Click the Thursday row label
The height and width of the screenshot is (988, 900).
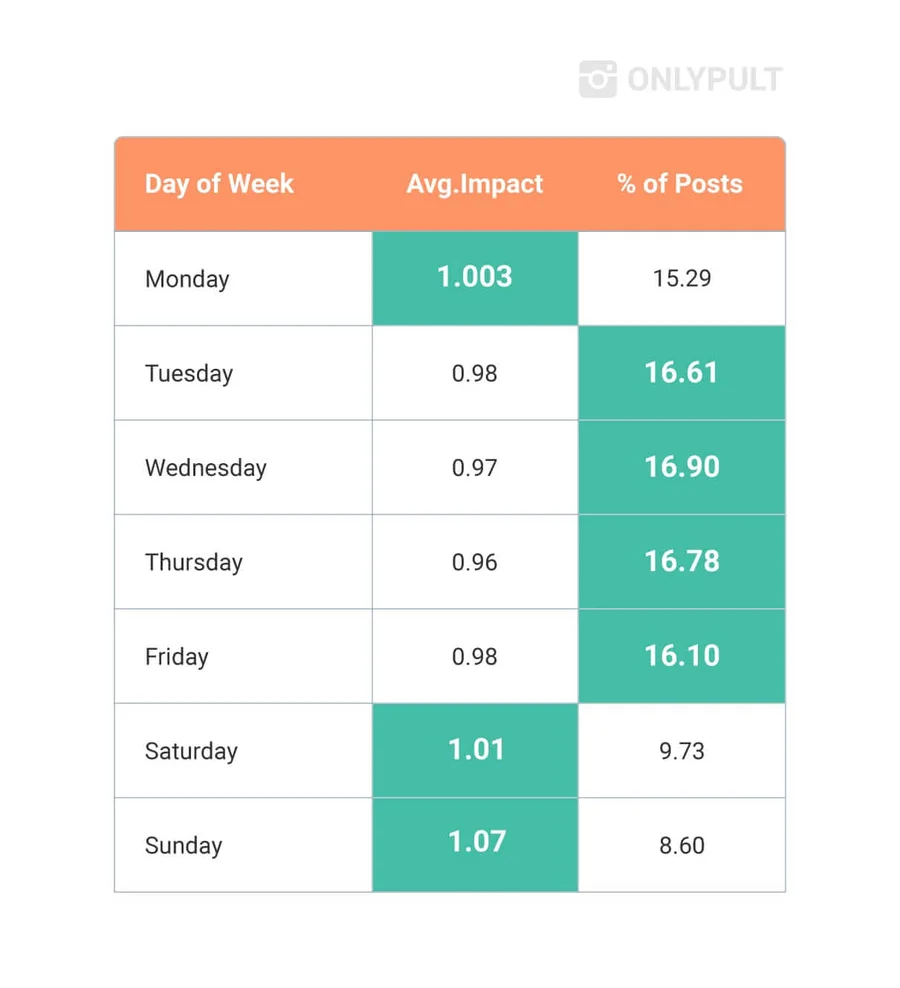click(x=194, y=562)
